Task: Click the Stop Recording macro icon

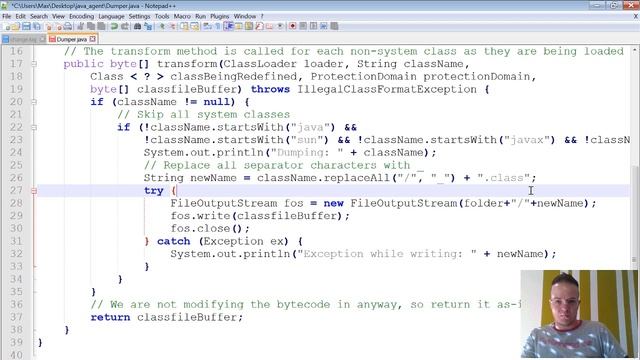Action: pyautogui.click(x=303, y=26)
